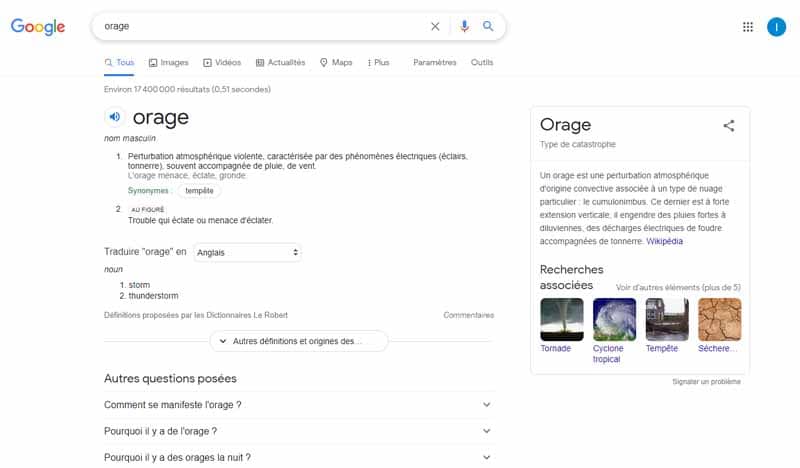This screenshot has height=468, width=800.
Task: Click the Cyclone tropical text link
Action: coord(608,354)
